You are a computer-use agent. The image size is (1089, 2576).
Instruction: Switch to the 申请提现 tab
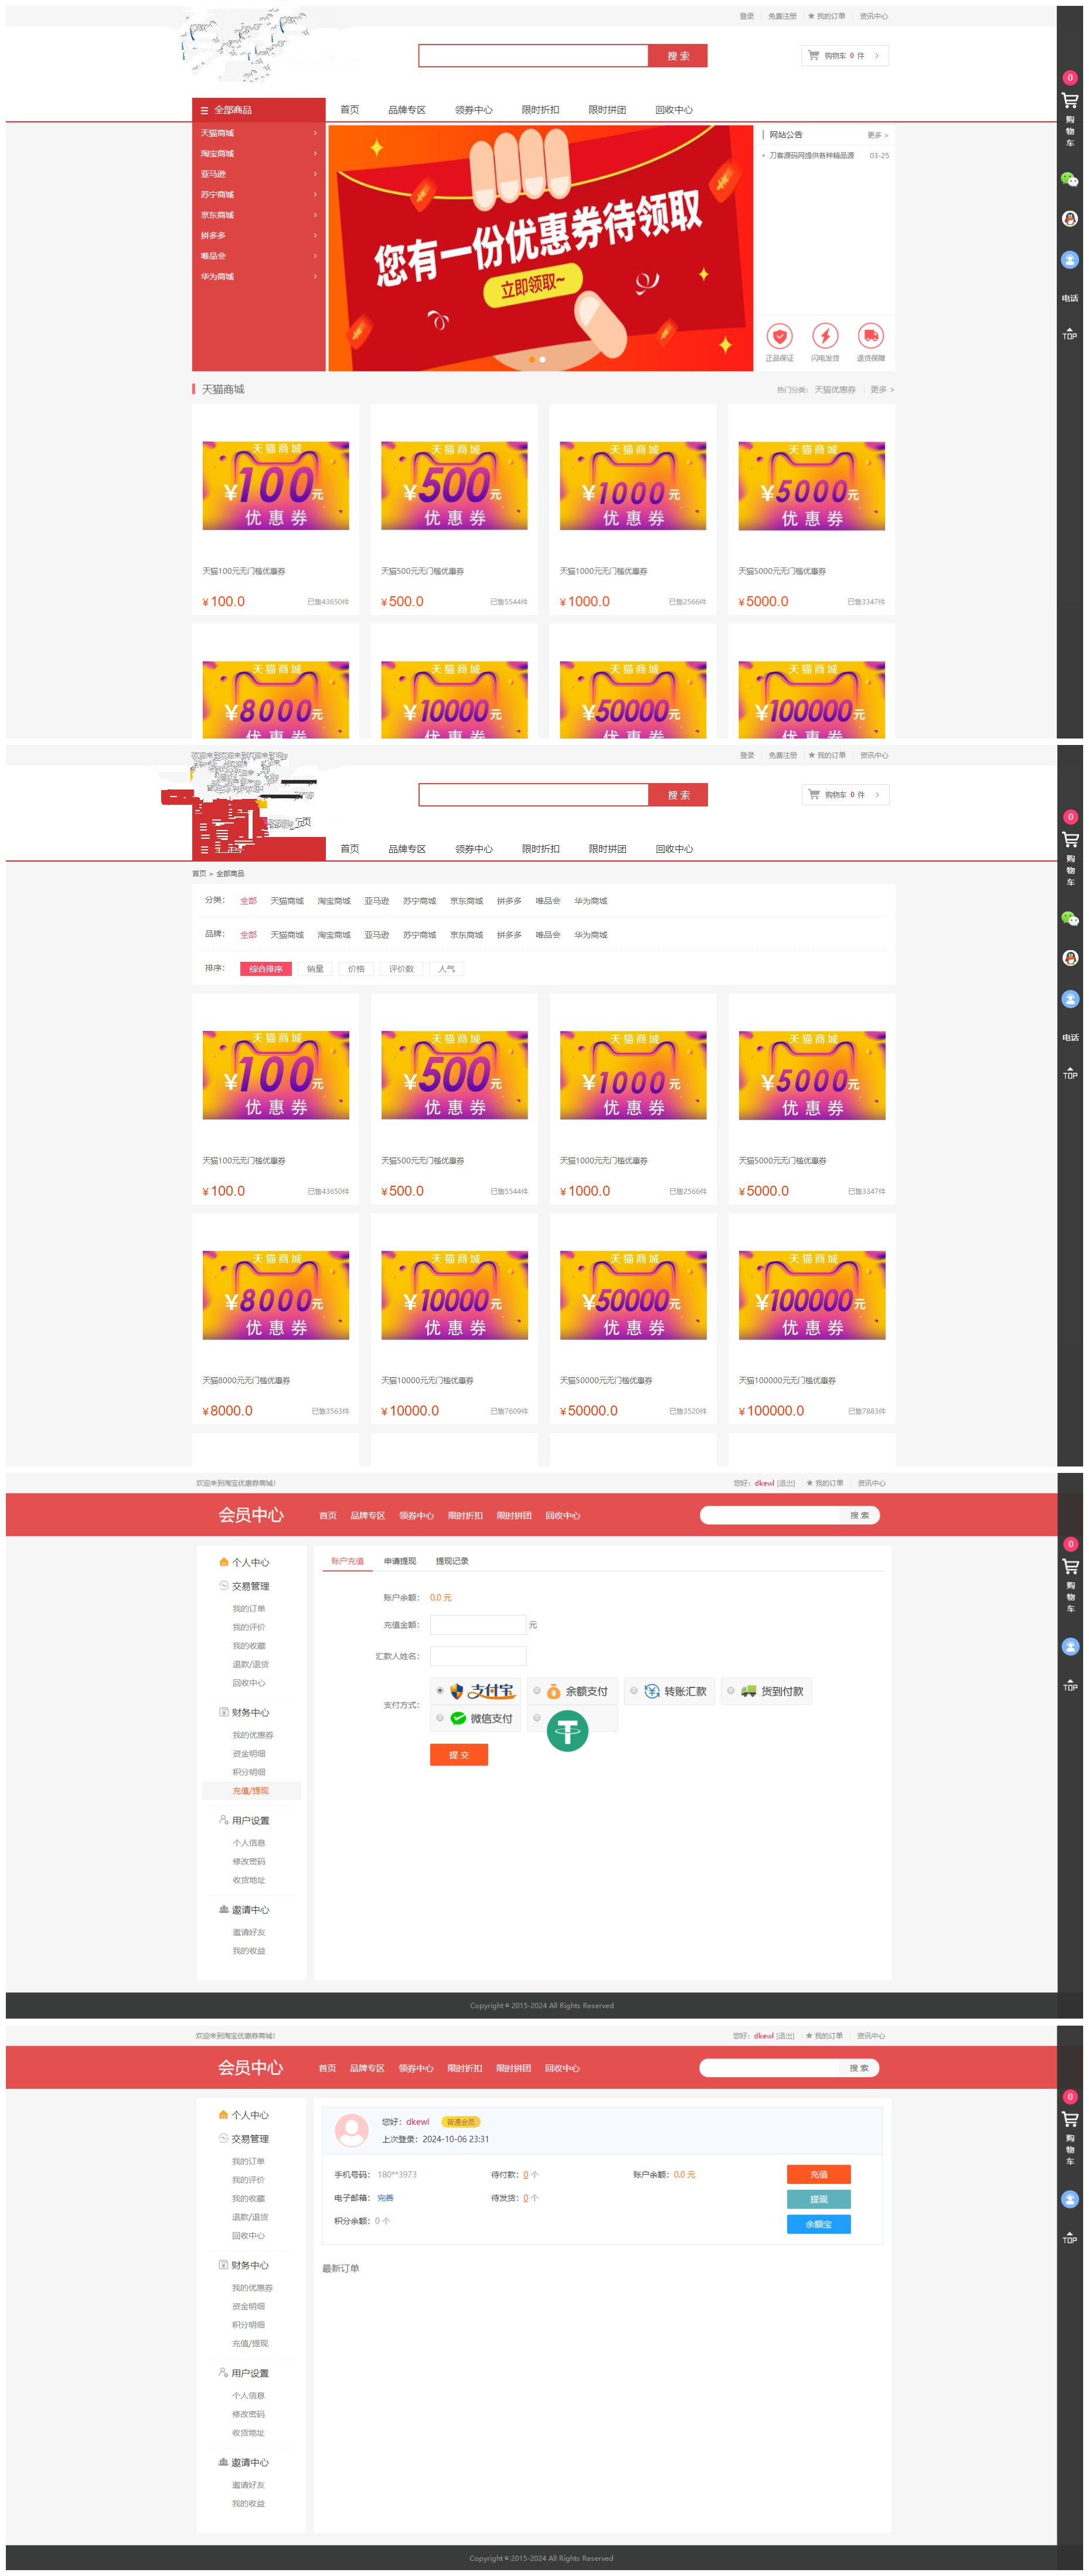pyautogui.click(x=400, y=1560)
